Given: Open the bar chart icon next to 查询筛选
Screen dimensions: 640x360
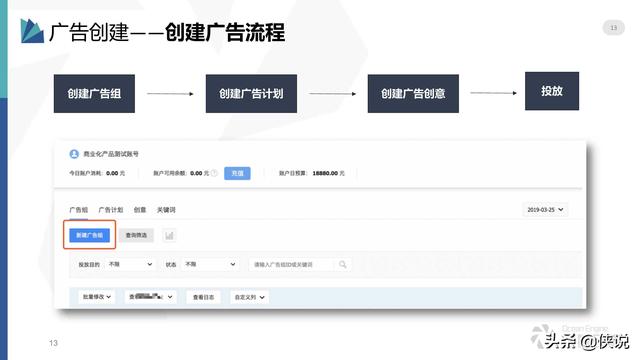Looking at the screenshot, I should pos(169,235).
